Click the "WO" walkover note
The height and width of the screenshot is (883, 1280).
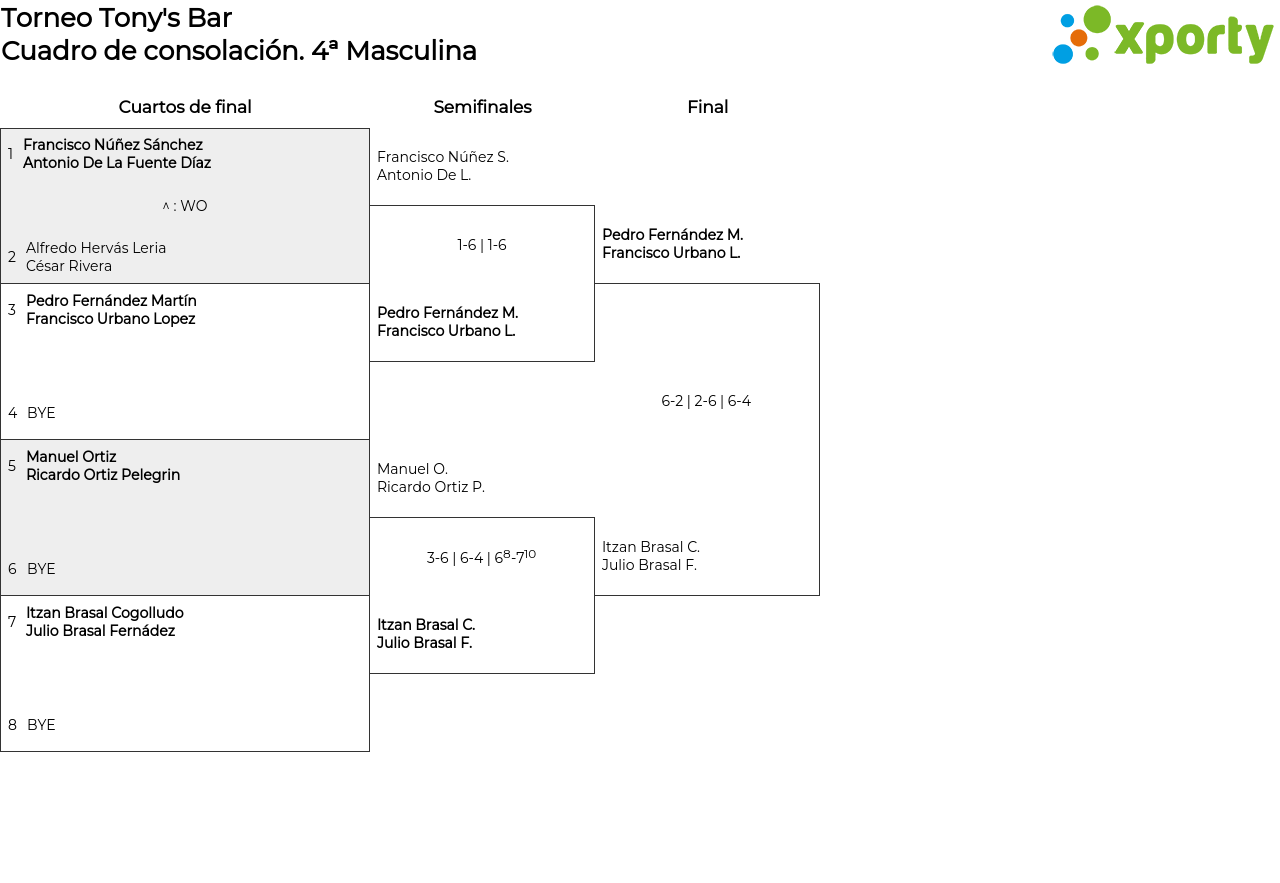(x=185, y=206)
